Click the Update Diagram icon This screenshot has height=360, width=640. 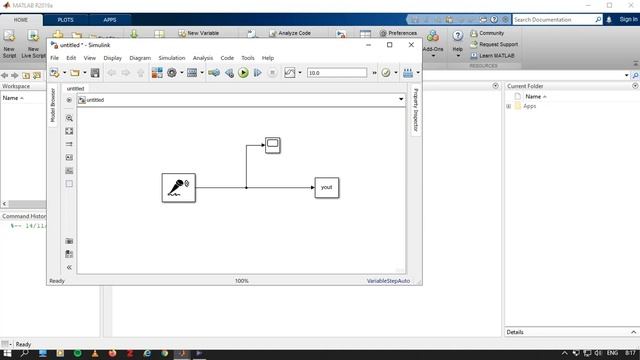(214, 73)
